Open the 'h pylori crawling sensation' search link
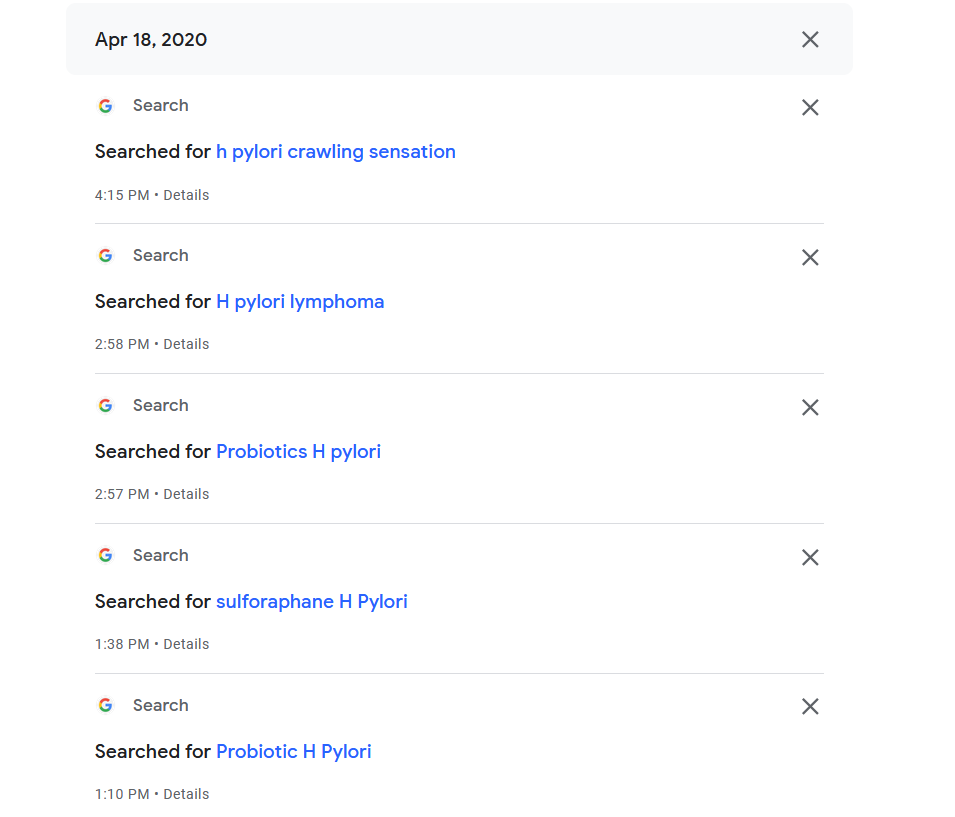This screenshot has height=817, width=955. pyautogui.click(x=336, y=152)
